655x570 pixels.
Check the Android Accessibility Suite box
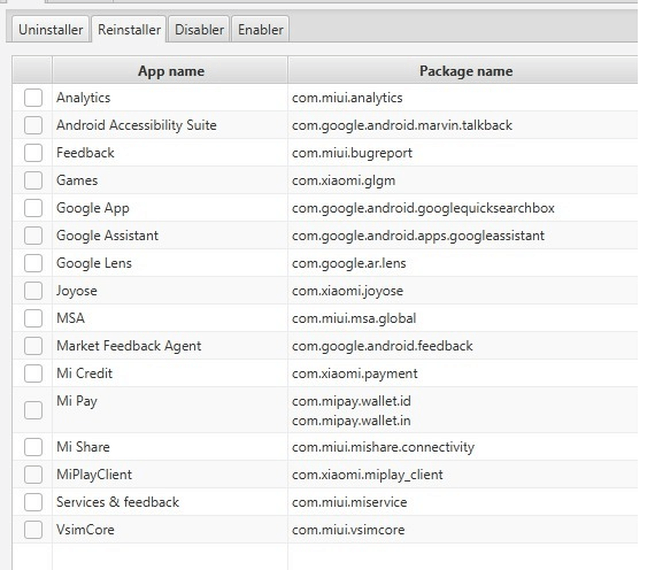click(33, 125)
